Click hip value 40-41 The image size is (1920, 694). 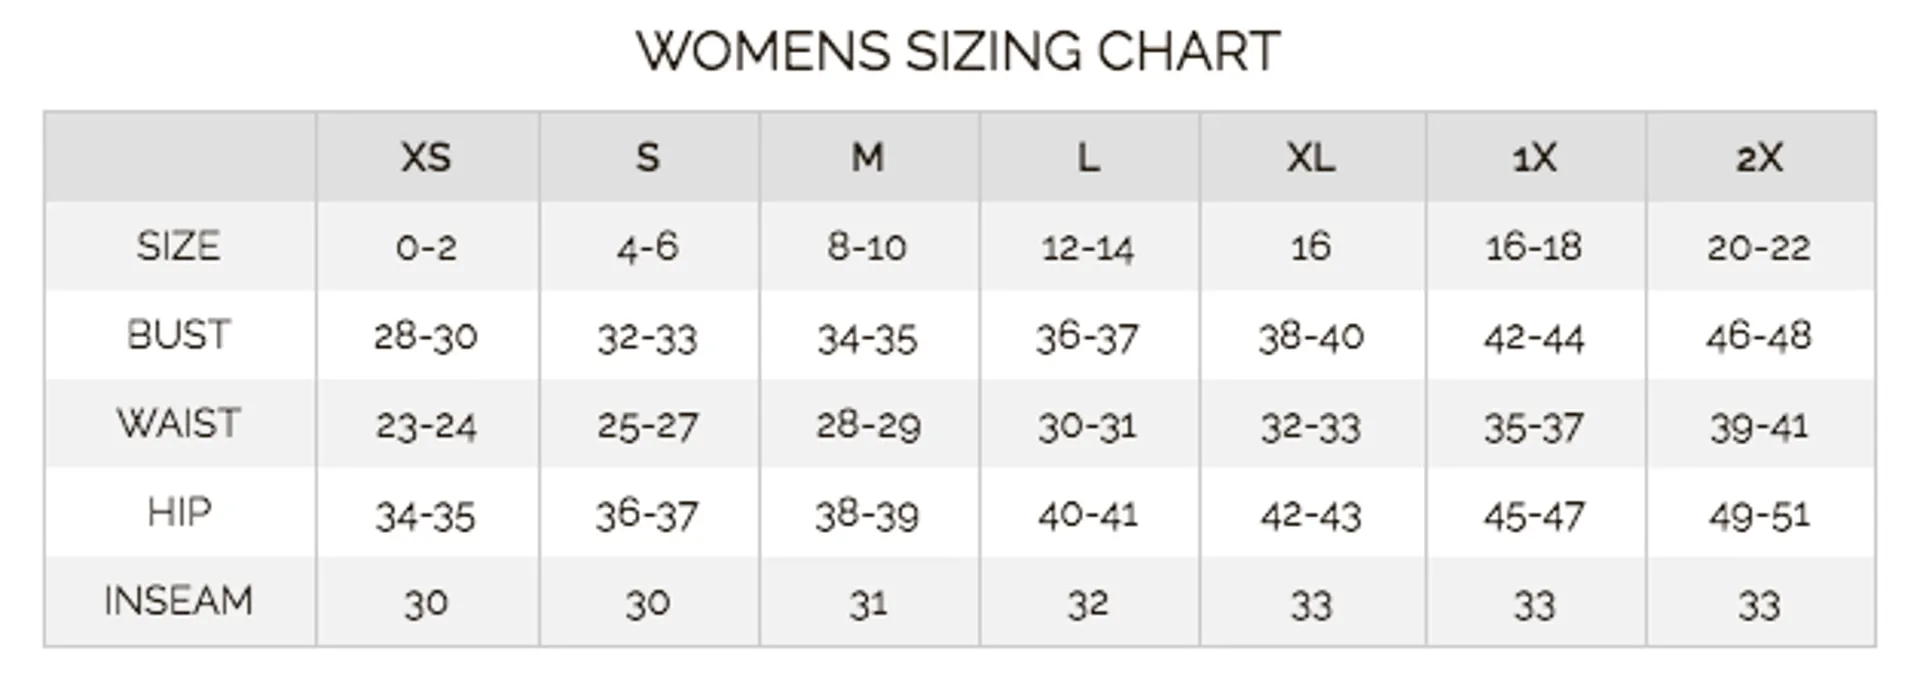click(x=1088, y=516)
